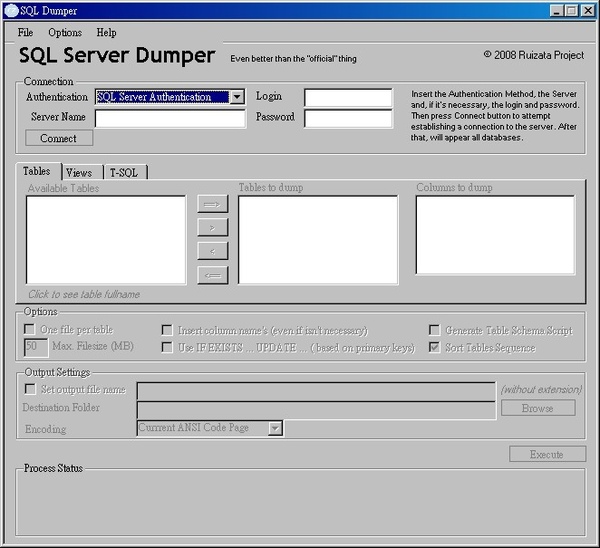Click the Connect button
Image resolution: width=600 pixels, height=548 pixels.
[59, 138]
